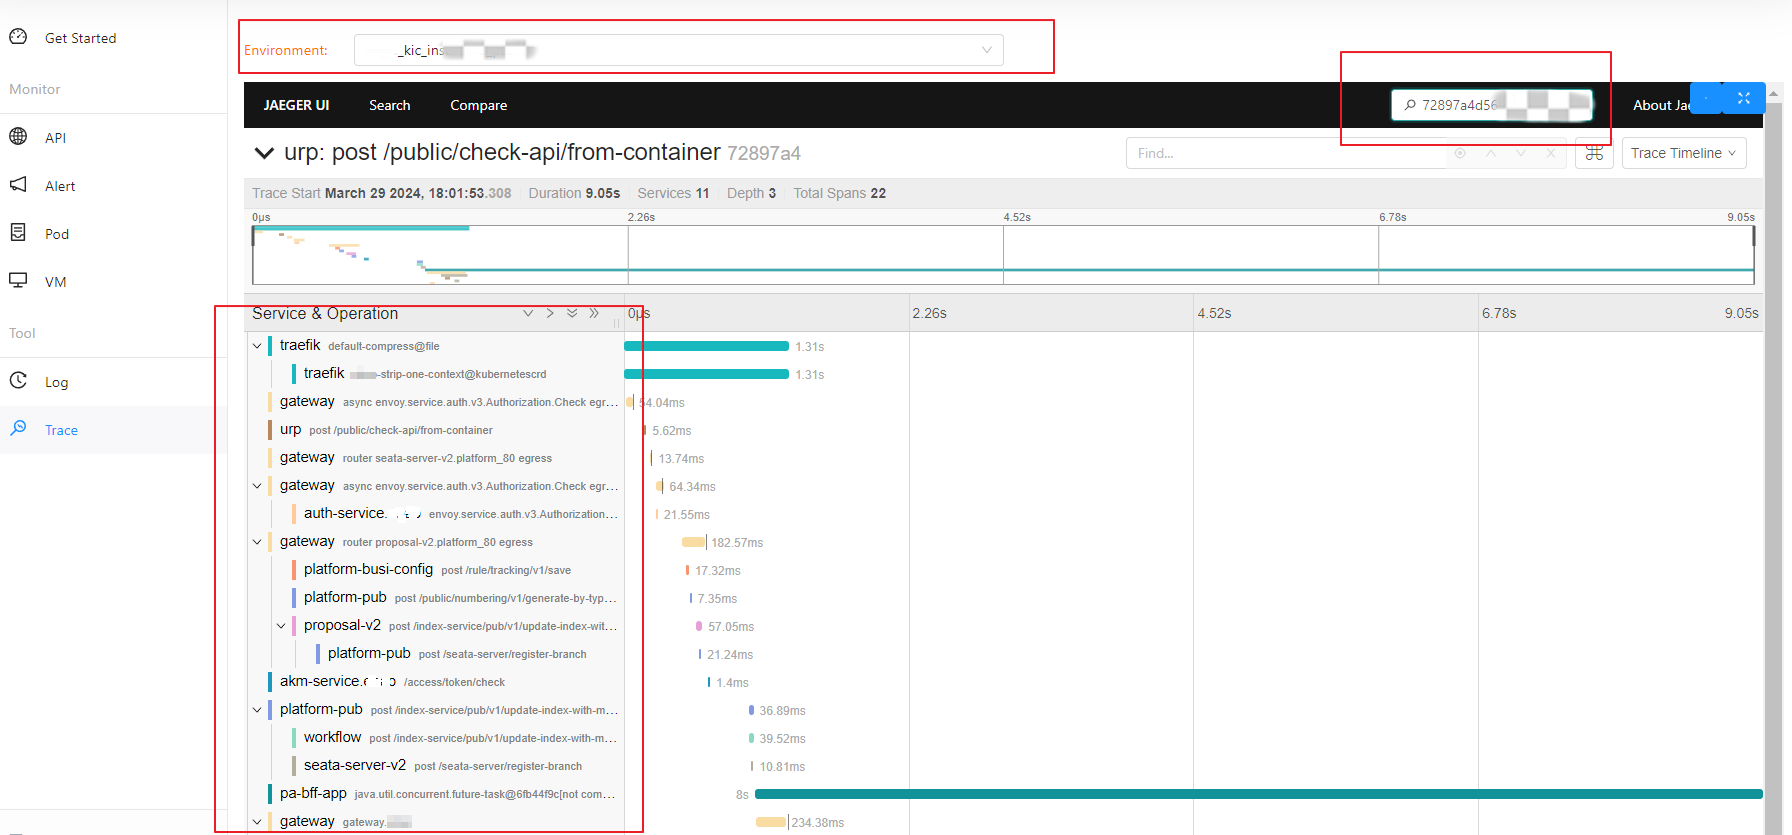Click Collapse All double-chevron-right icon
The width and height of the screenshot is (1792, 835).
pyautogui.click(x=594, y=313)
